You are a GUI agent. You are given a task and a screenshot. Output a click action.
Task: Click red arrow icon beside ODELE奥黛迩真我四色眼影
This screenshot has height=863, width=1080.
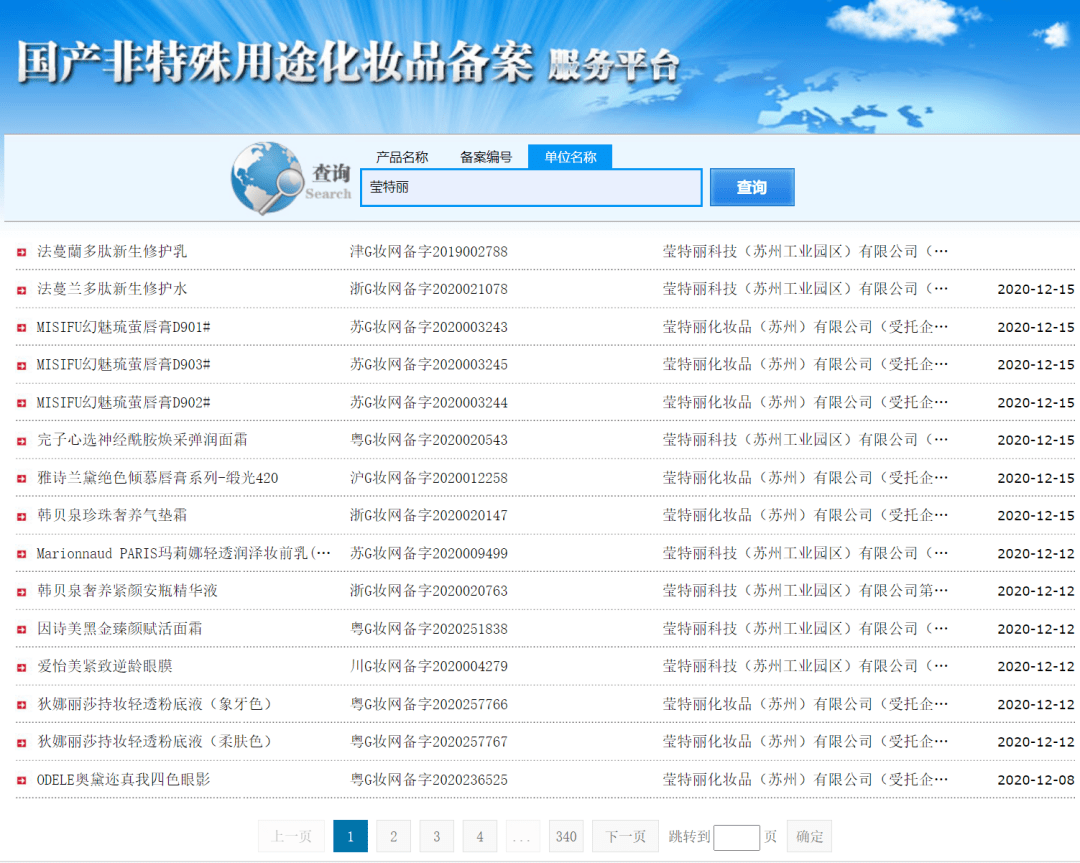21,780
